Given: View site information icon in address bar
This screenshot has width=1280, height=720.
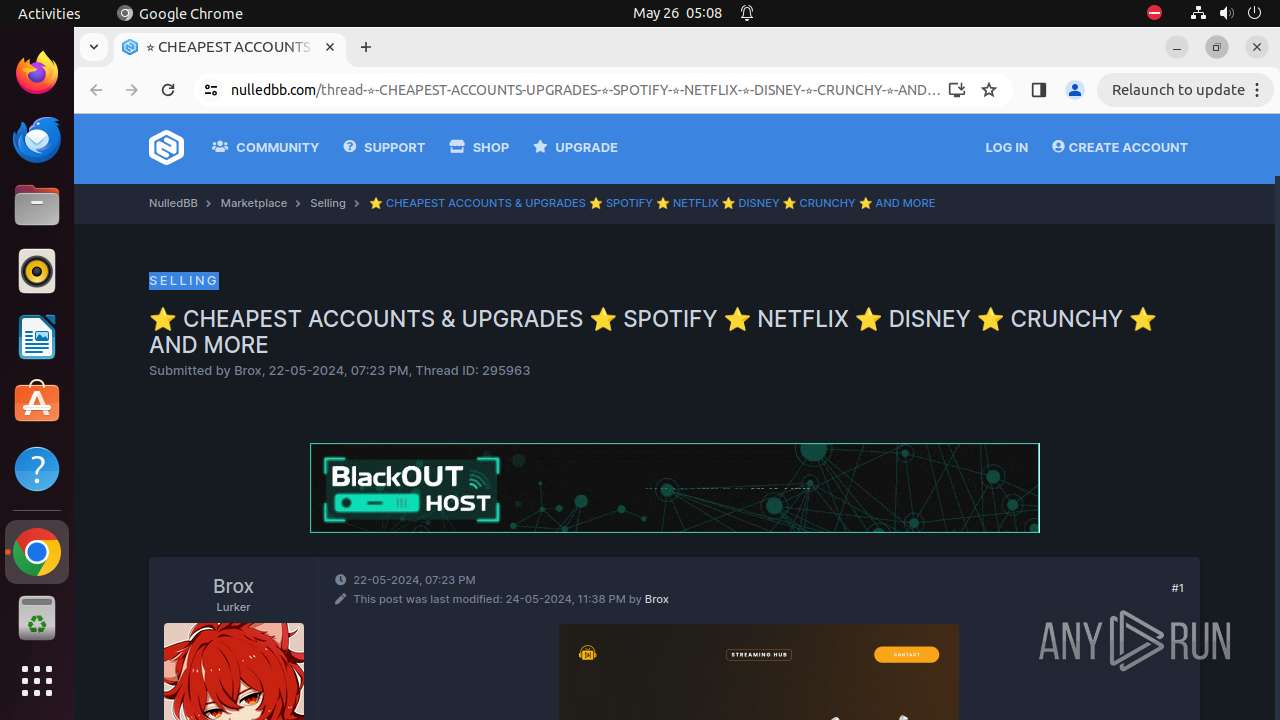Looking at the screenshot, I should click(x=210, y=90).
